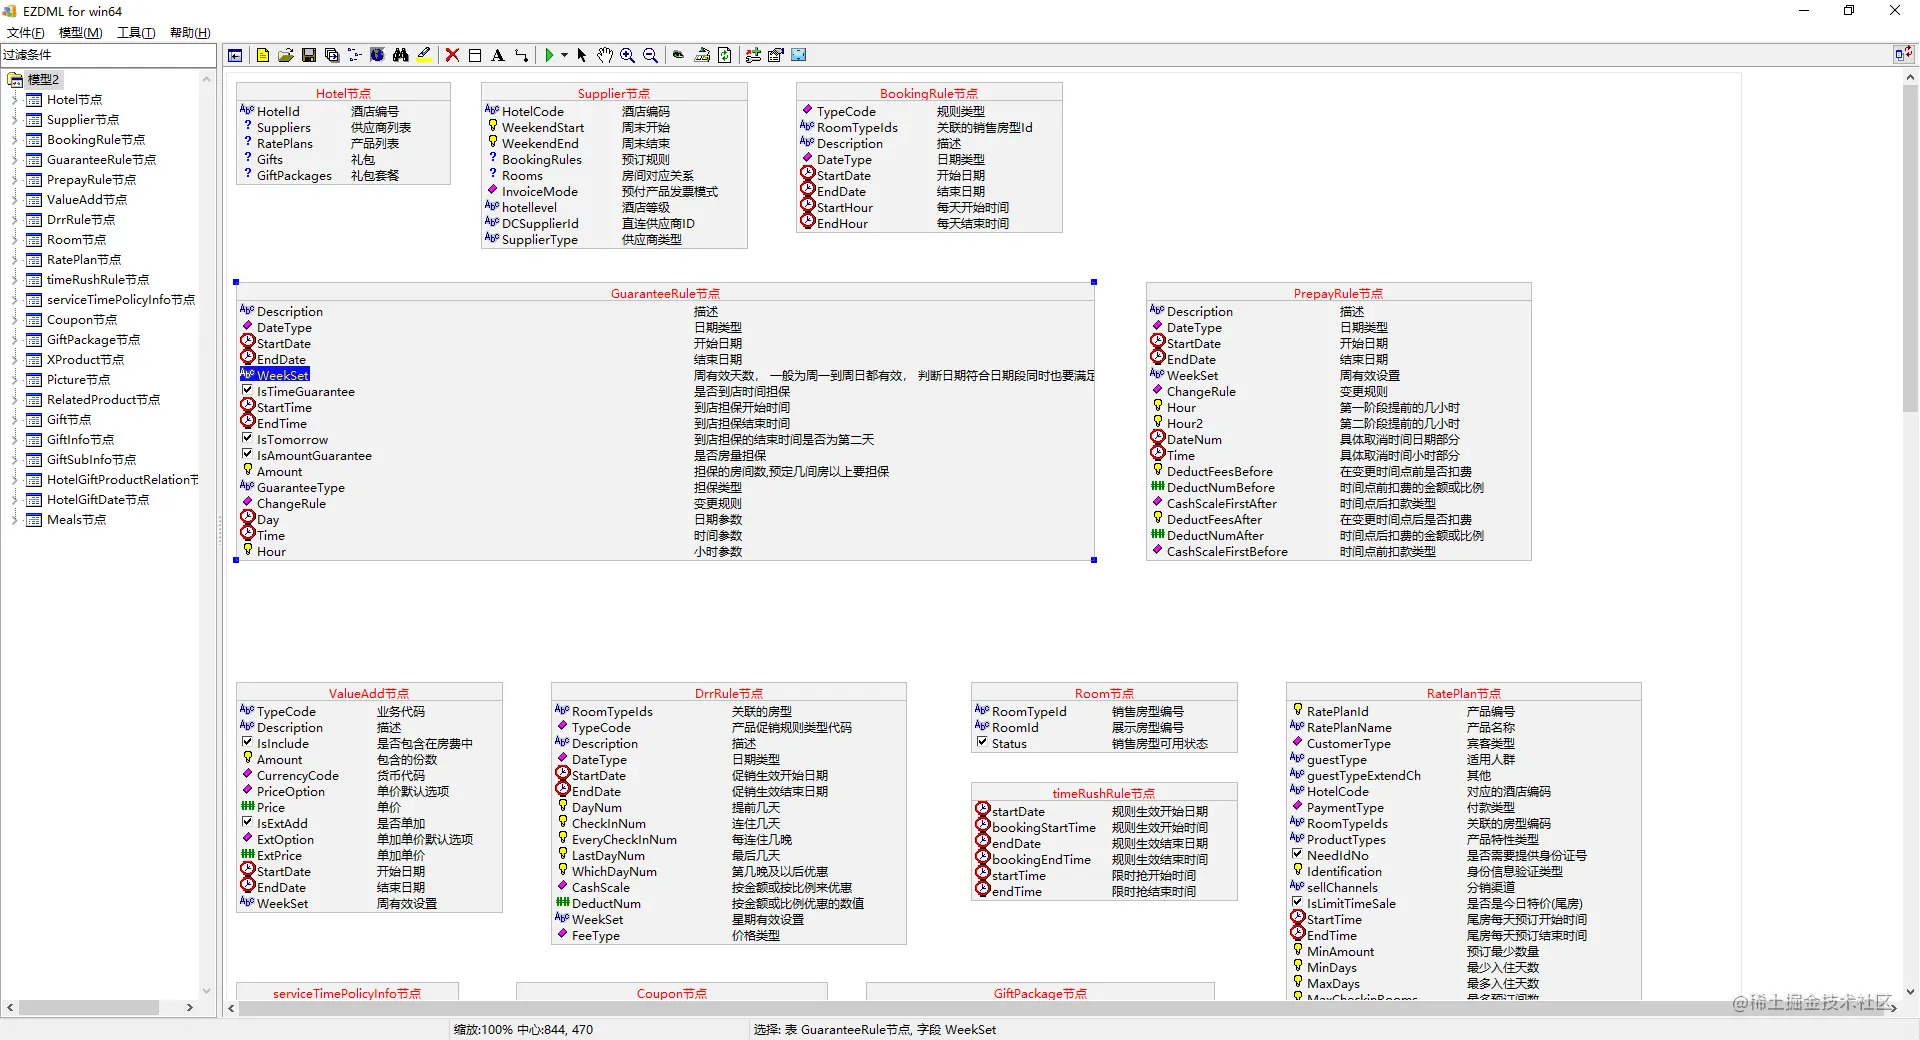
Task: Expand the Room节点 tree node
Action: pos(14,239)
